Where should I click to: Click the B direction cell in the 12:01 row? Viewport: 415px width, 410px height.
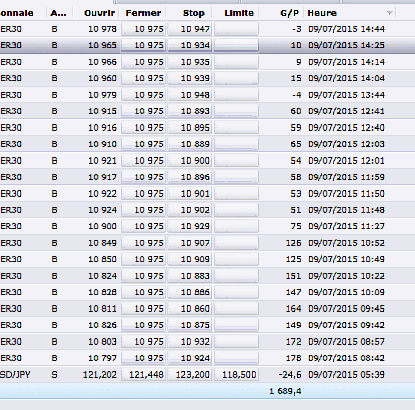pyautogui.click(x=54, y=161)
